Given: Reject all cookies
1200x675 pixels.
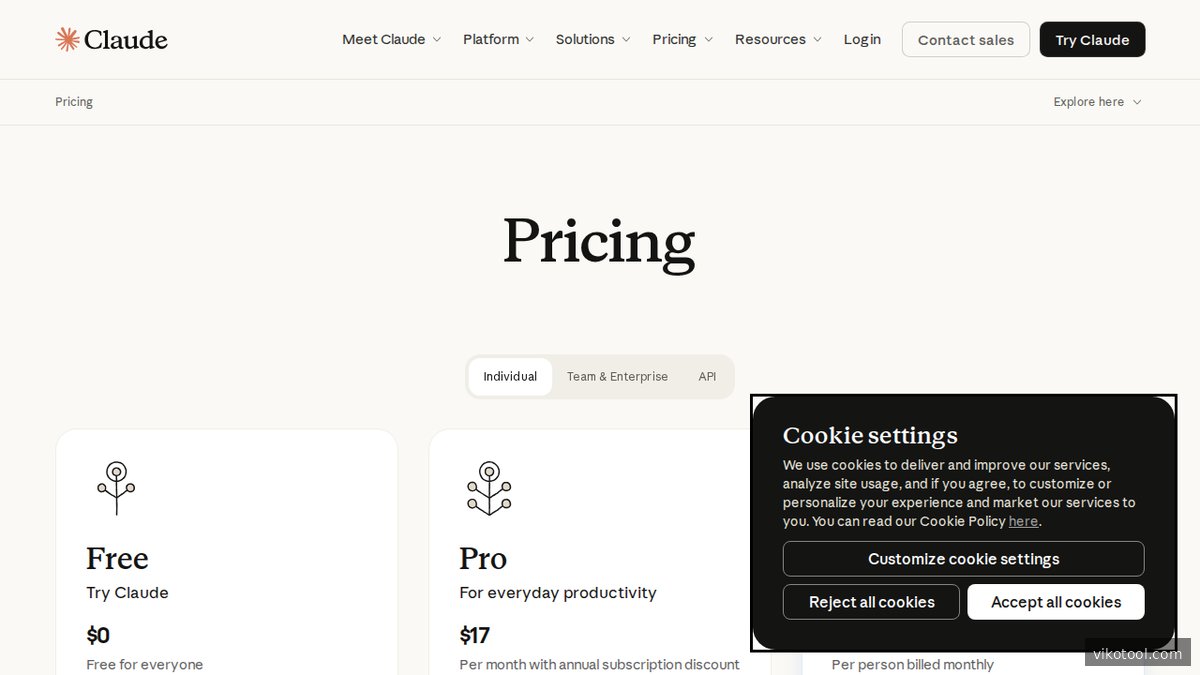Looking at the screenshot, I should pos(871,602).
